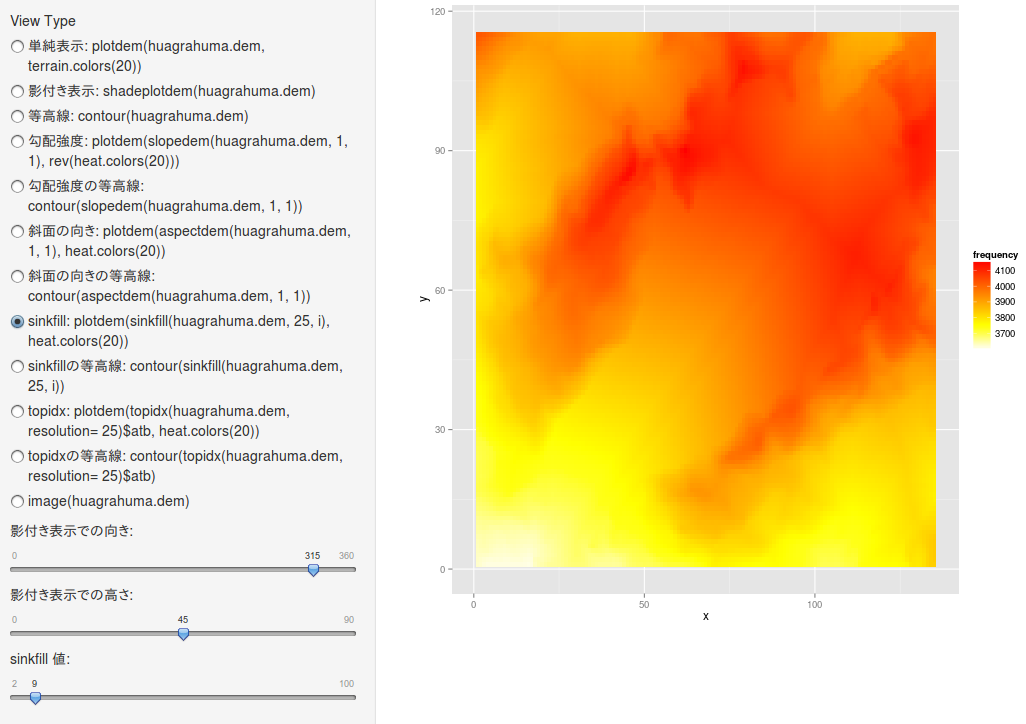Select the 単純表示 plotdem terrain.colors radio option
This screenshot has width=1026, height=724.
click(x=17, y=46)
